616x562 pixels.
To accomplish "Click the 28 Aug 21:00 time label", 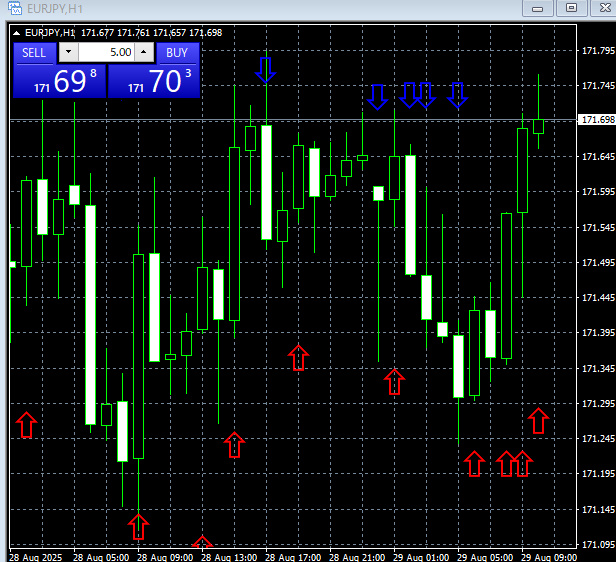I will [357, 557].
